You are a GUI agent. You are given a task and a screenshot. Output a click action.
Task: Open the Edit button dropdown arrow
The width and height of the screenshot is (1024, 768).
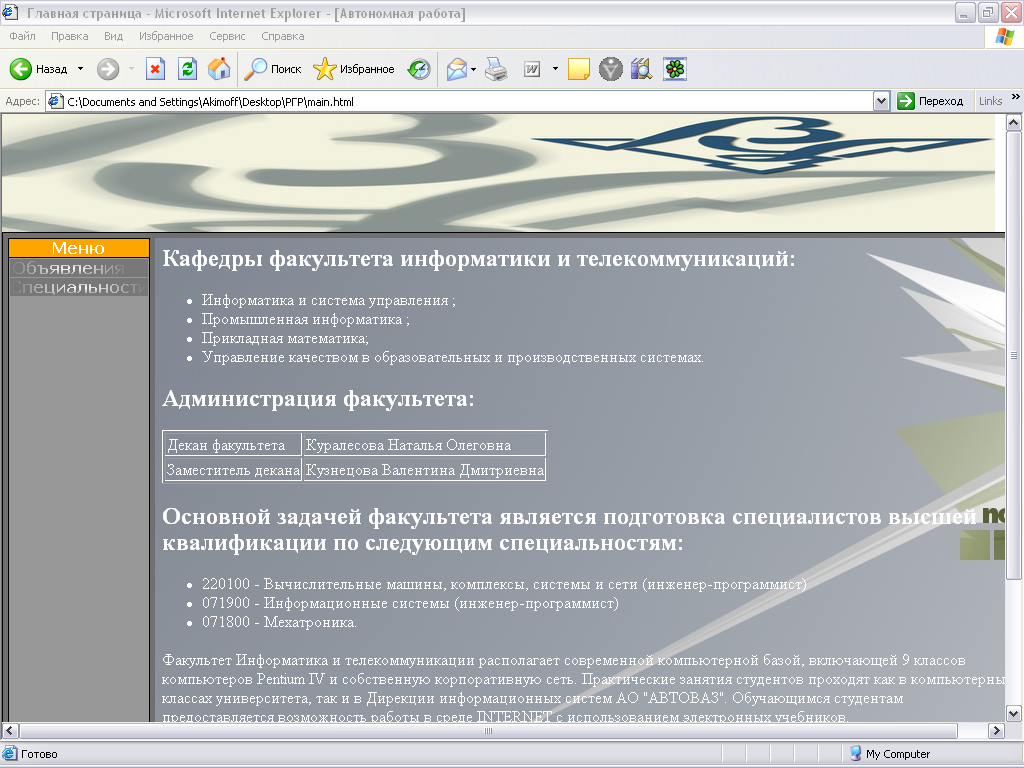pyautogui.click(x=555, y=69)
